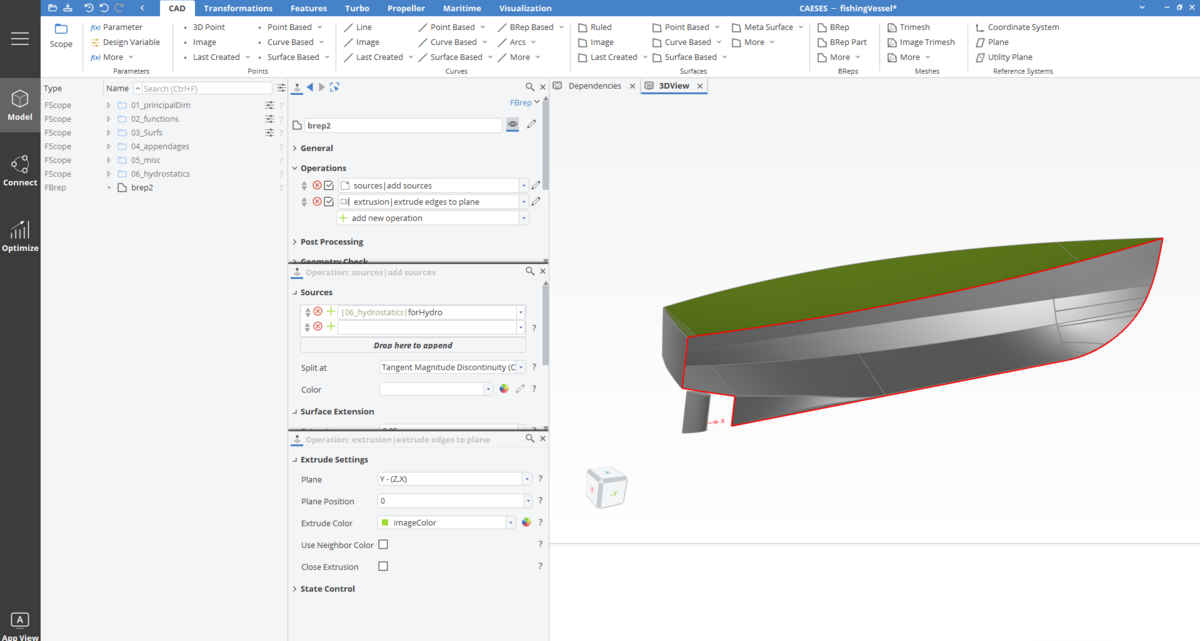Select 06_hydrostatics in the object tree

160,174
